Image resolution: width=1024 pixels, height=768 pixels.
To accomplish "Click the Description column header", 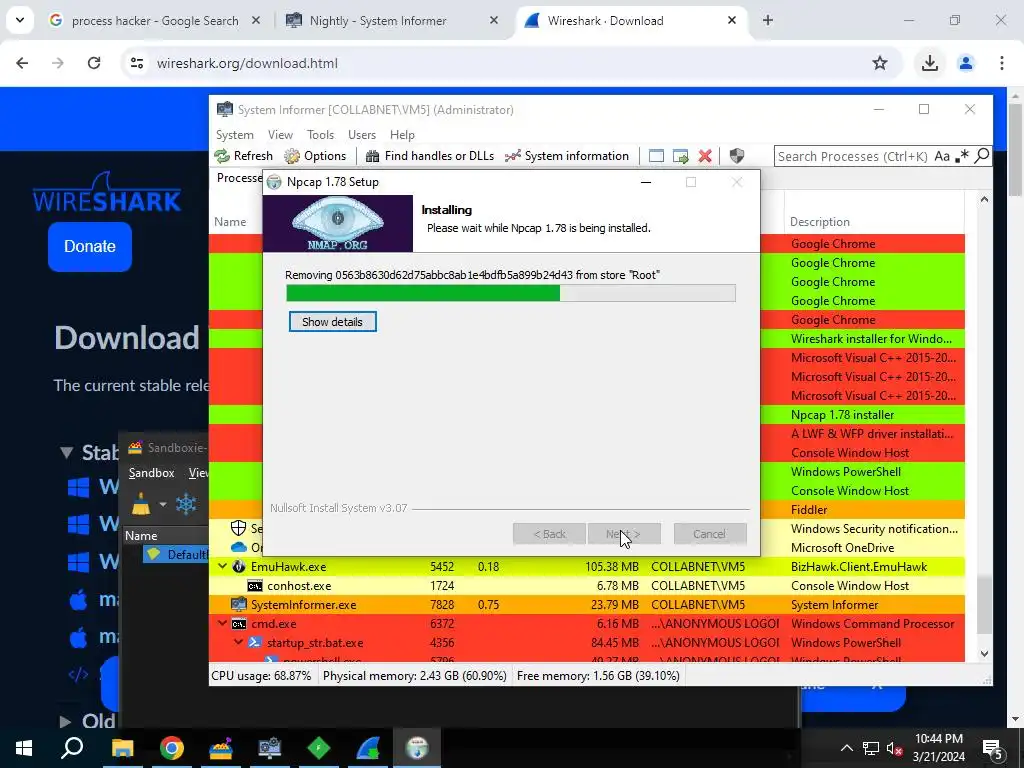I will 820,222.
